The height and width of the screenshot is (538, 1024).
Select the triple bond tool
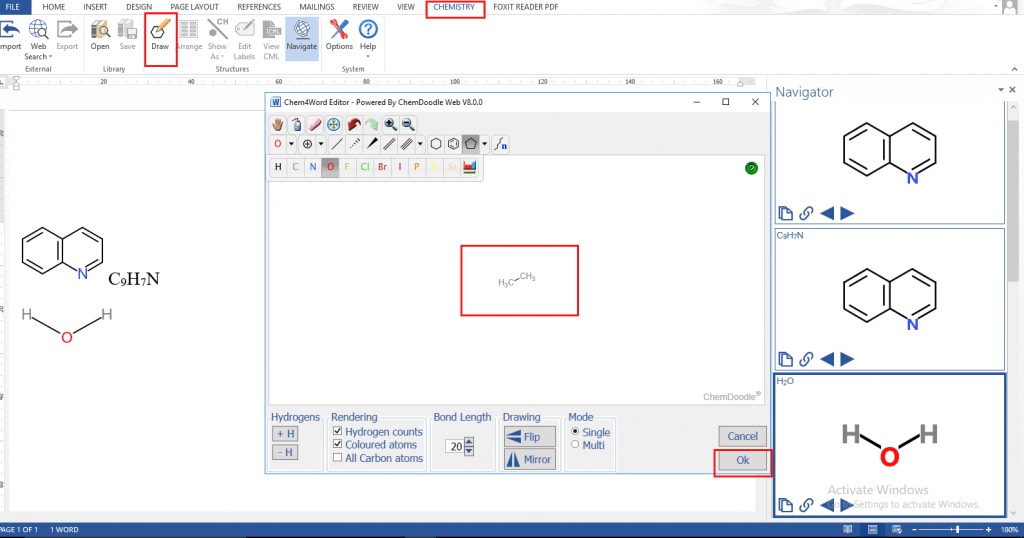pyautogui.click(x=407, y=144)
